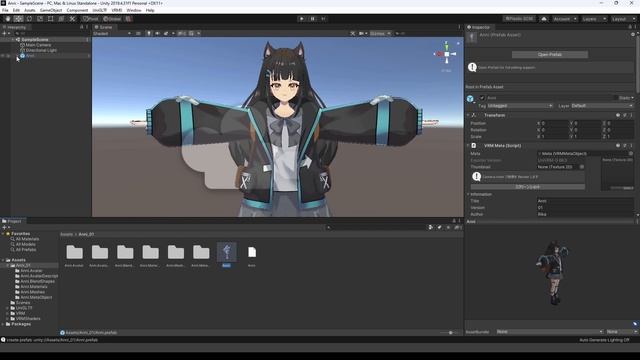Toggle the Anni object active checkbox

[x=482, y=98]
